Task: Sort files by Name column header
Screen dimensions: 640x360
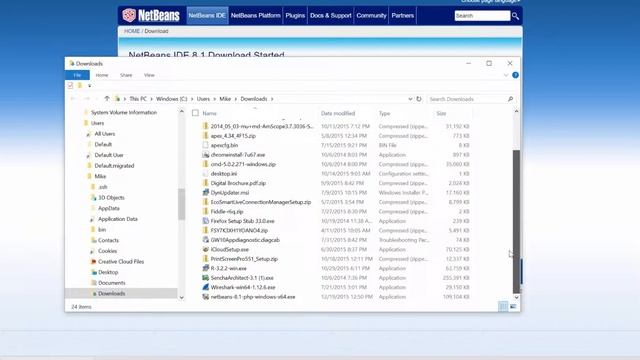Action: pyautogui.click(x=209, y=113)
